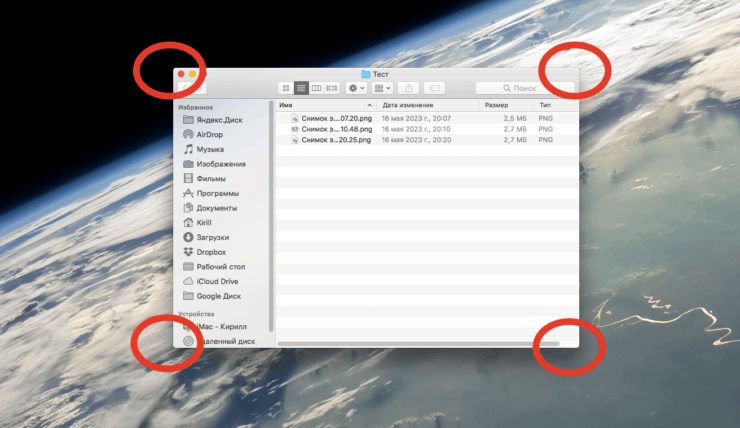Open Dropbox folder in sidebar

pos(212,252)
